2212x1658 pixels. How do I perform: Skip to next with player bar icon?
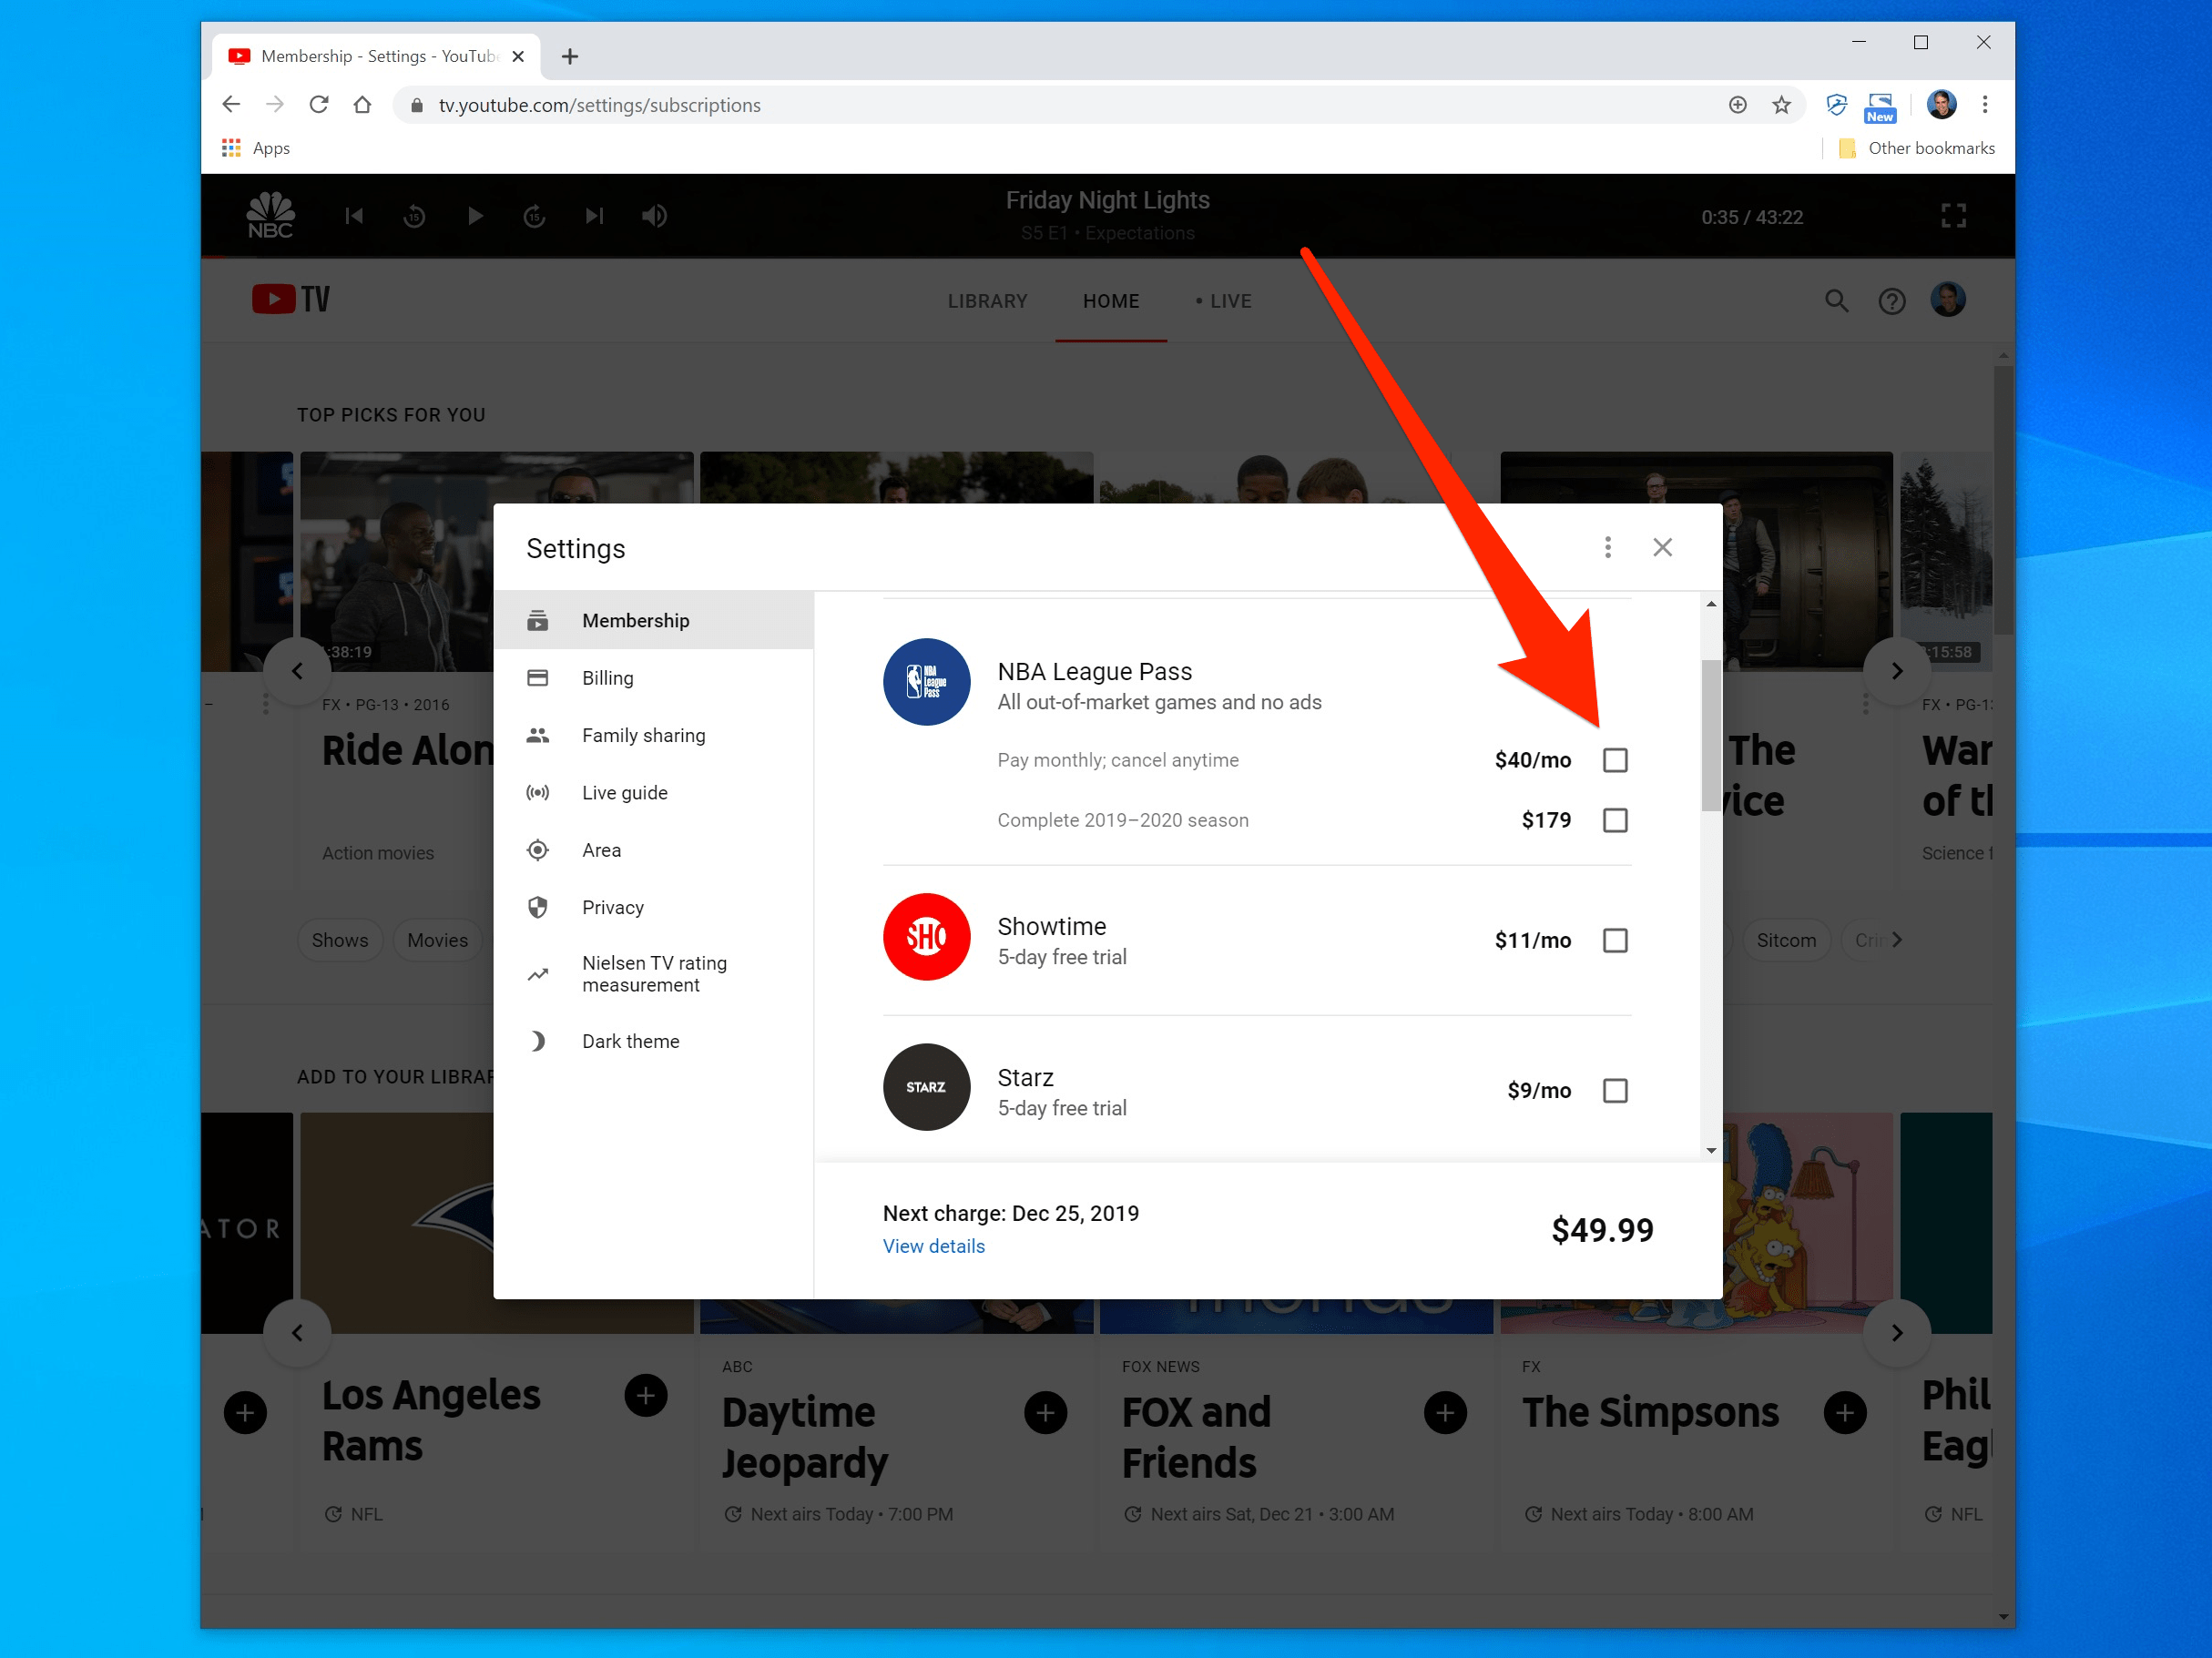coord(594,216)
